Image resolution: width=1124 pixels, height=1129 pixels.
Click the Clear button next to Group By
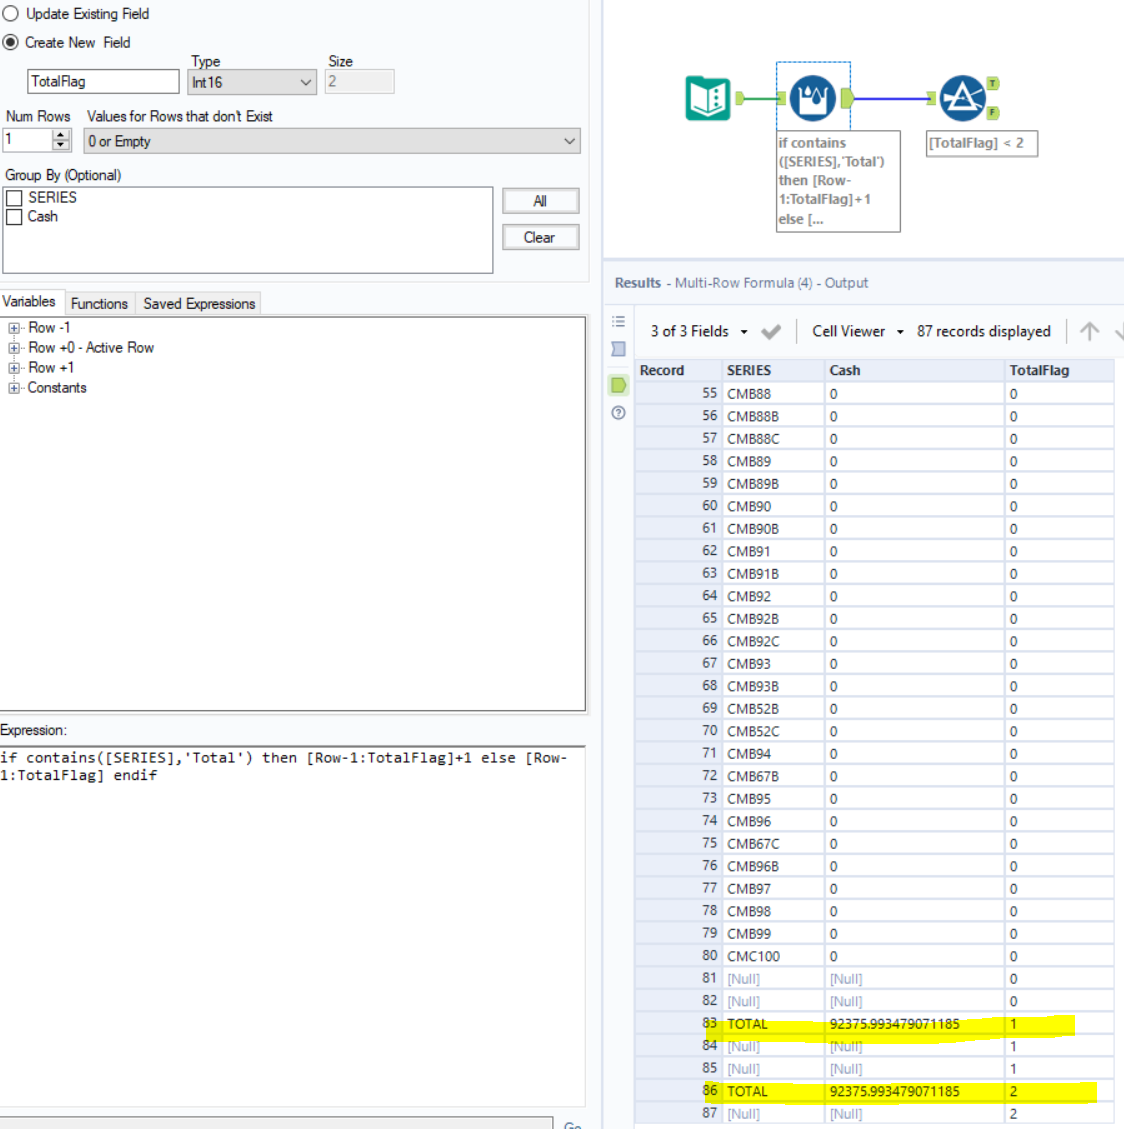click(540, 237)
